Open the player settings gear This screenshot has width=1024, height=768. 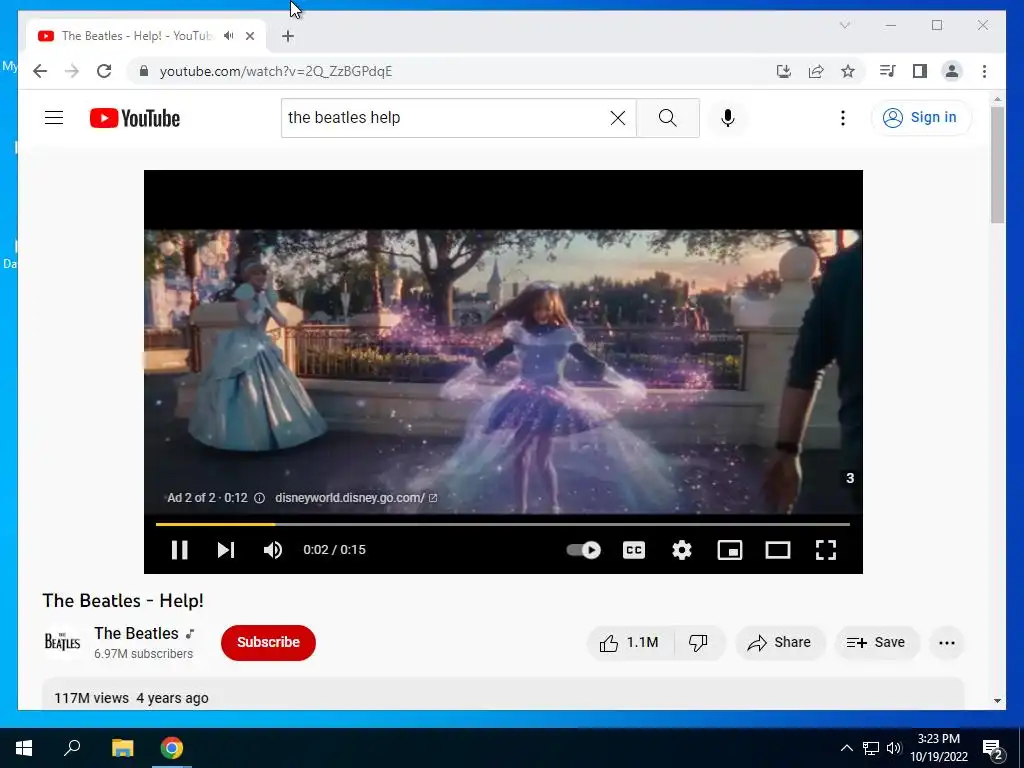682,550
